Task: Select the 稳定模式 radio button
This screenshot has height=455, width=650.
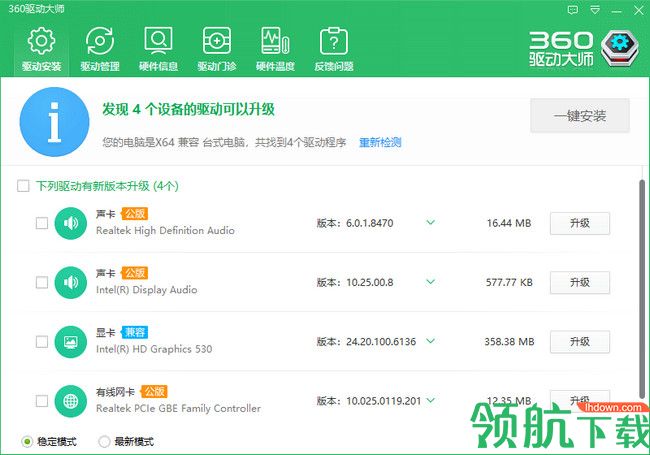Action: [x=27, y=442]
